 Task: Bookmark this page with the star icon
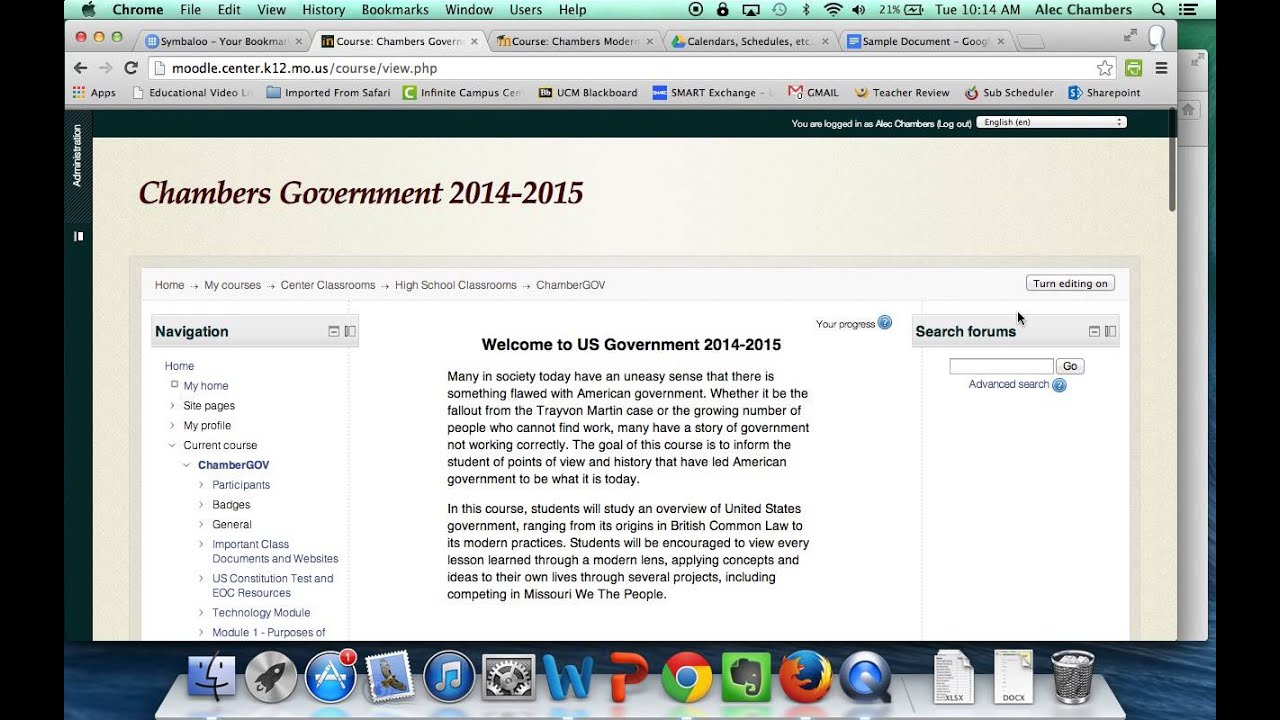point(1105,68)
